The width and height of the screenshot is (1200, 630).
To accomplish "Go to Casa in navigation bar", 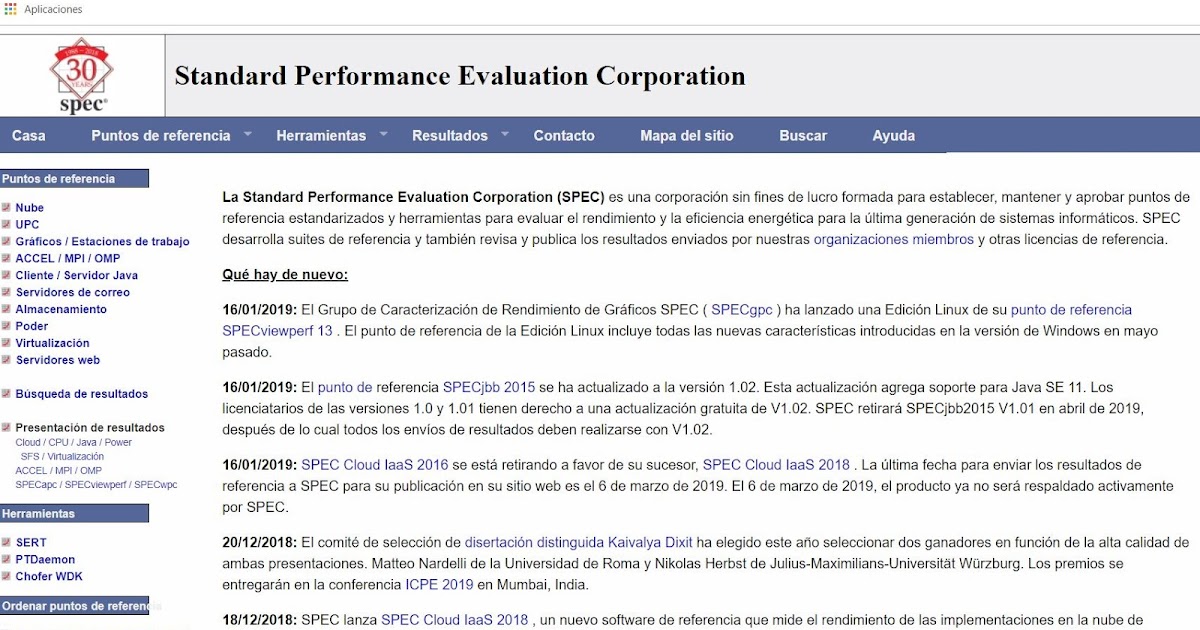I will (x=29, y=136).
